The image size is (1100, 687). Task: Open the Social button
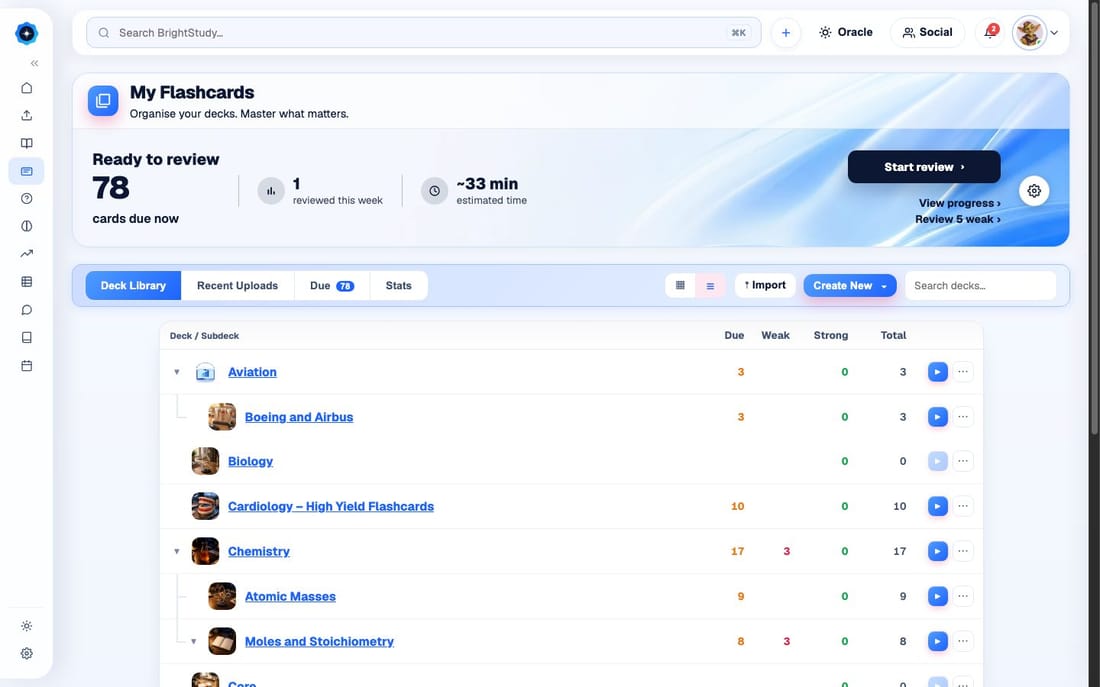pyautogui.click(x=927, y=32)
